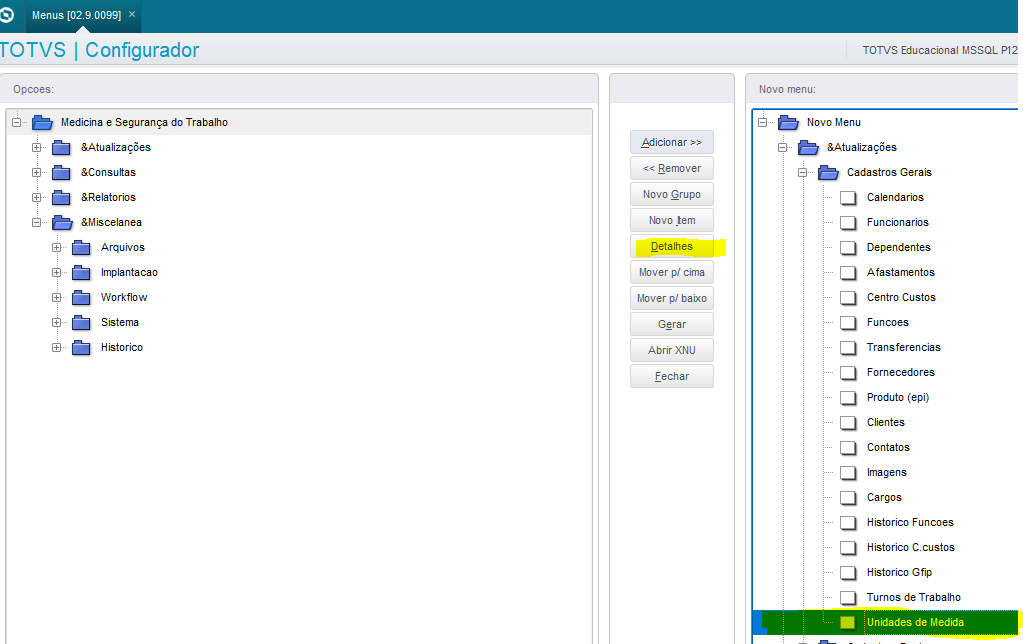Screen dimensions: 1023x644
Task: Check the Clientes item box
Action: [x=848, y=423]
